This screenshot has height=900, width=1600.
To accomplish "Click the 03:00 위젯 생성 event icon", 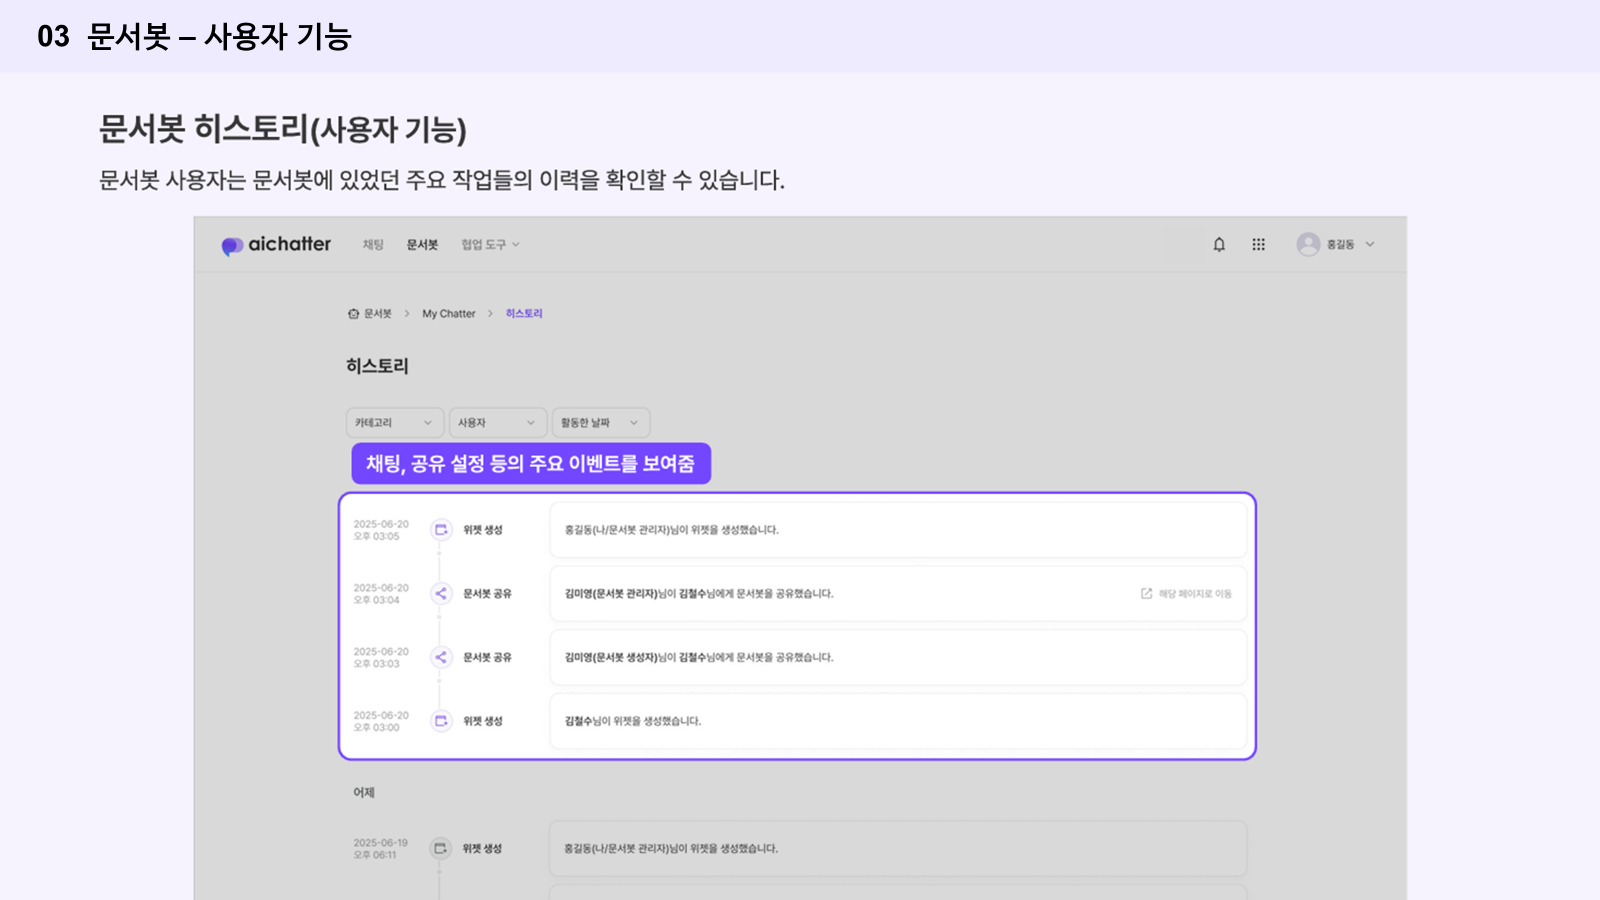I will (x=441, y=721).
